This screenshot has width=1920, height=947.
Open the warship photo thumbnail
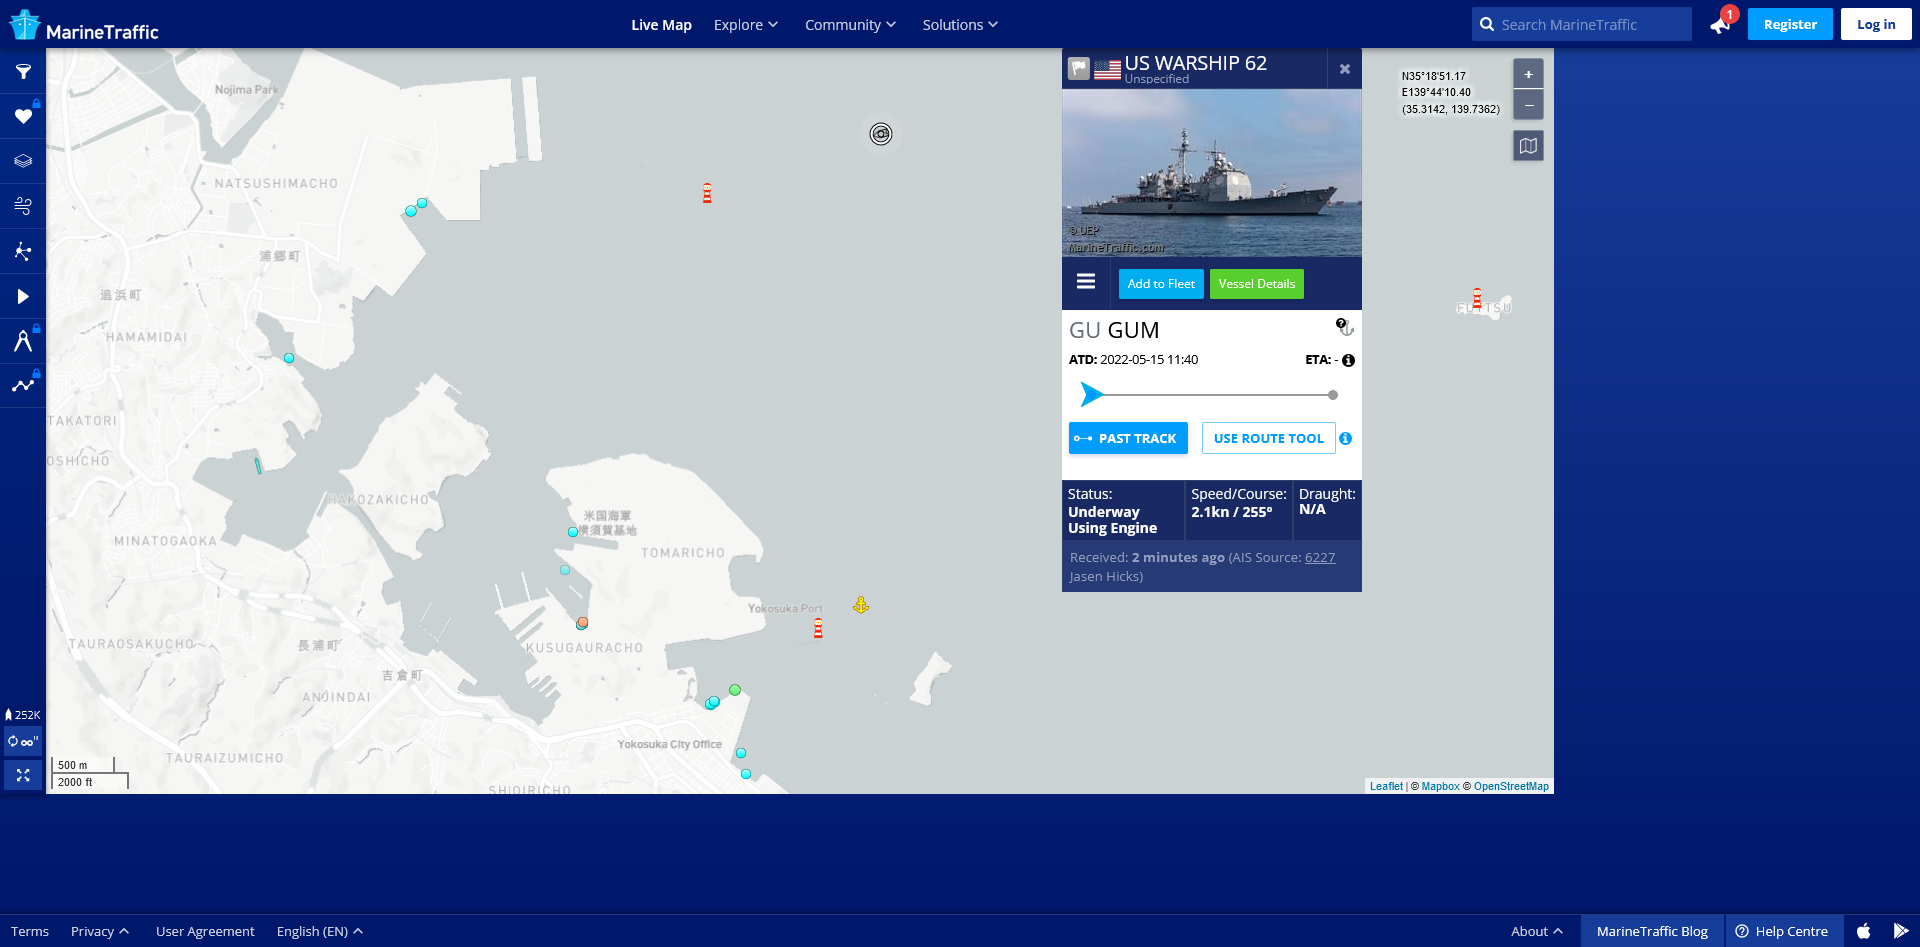pos(1212,173)
